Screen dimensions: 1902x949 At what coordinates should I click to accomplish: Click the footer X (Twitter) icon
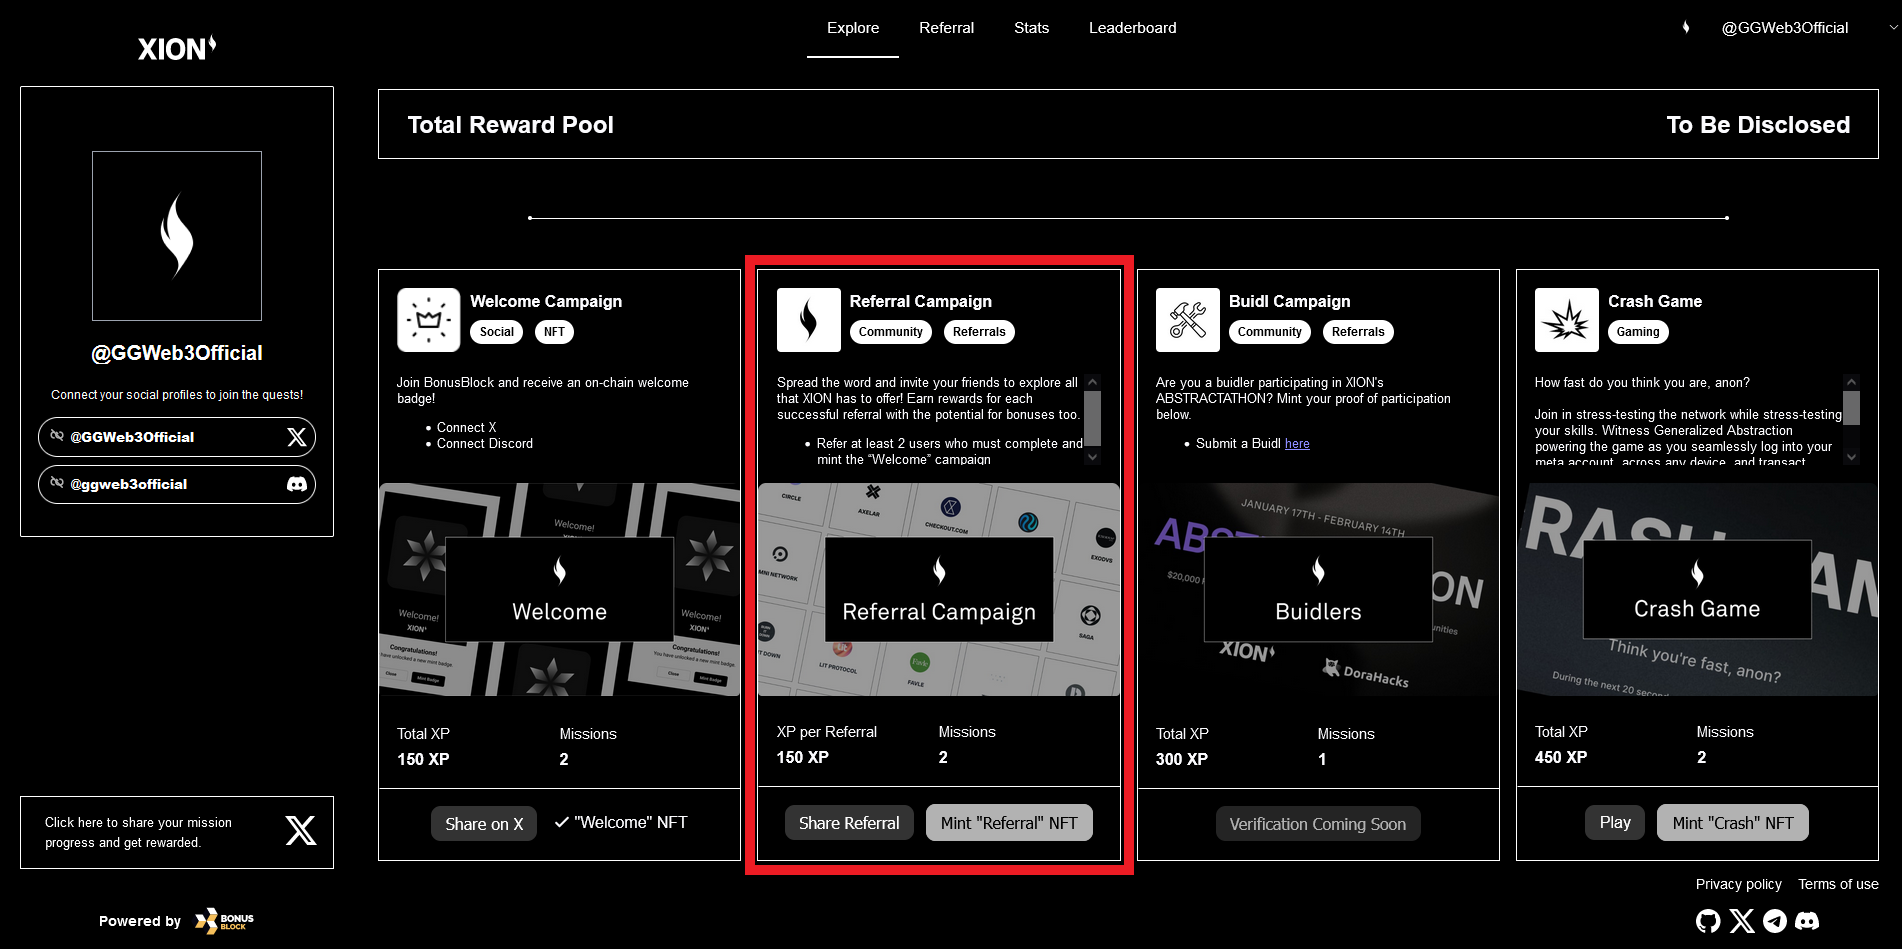1742,921
